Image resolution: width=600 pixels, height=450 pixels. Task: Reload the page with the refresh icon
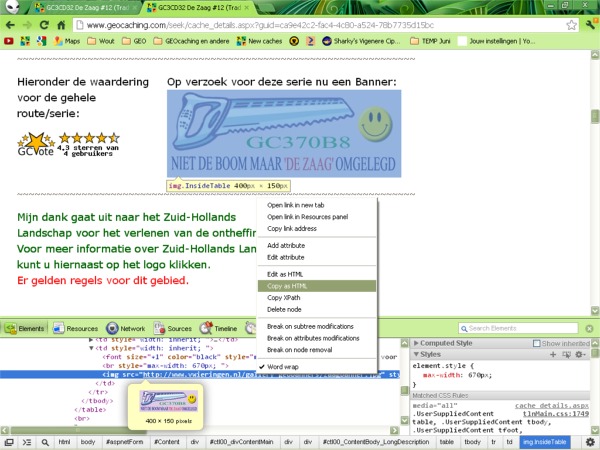44,25
